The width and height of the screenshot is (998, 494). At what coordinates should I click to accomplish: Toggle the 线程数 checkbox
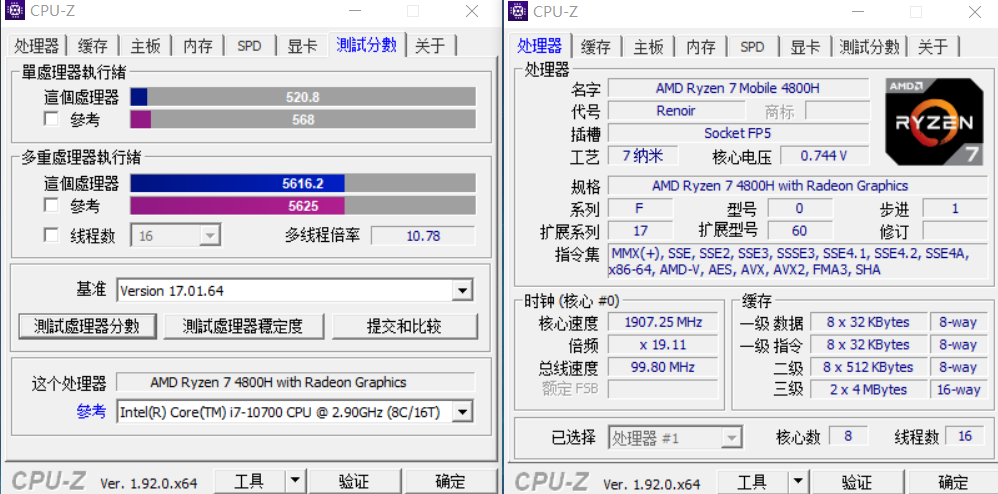point(51,236)
